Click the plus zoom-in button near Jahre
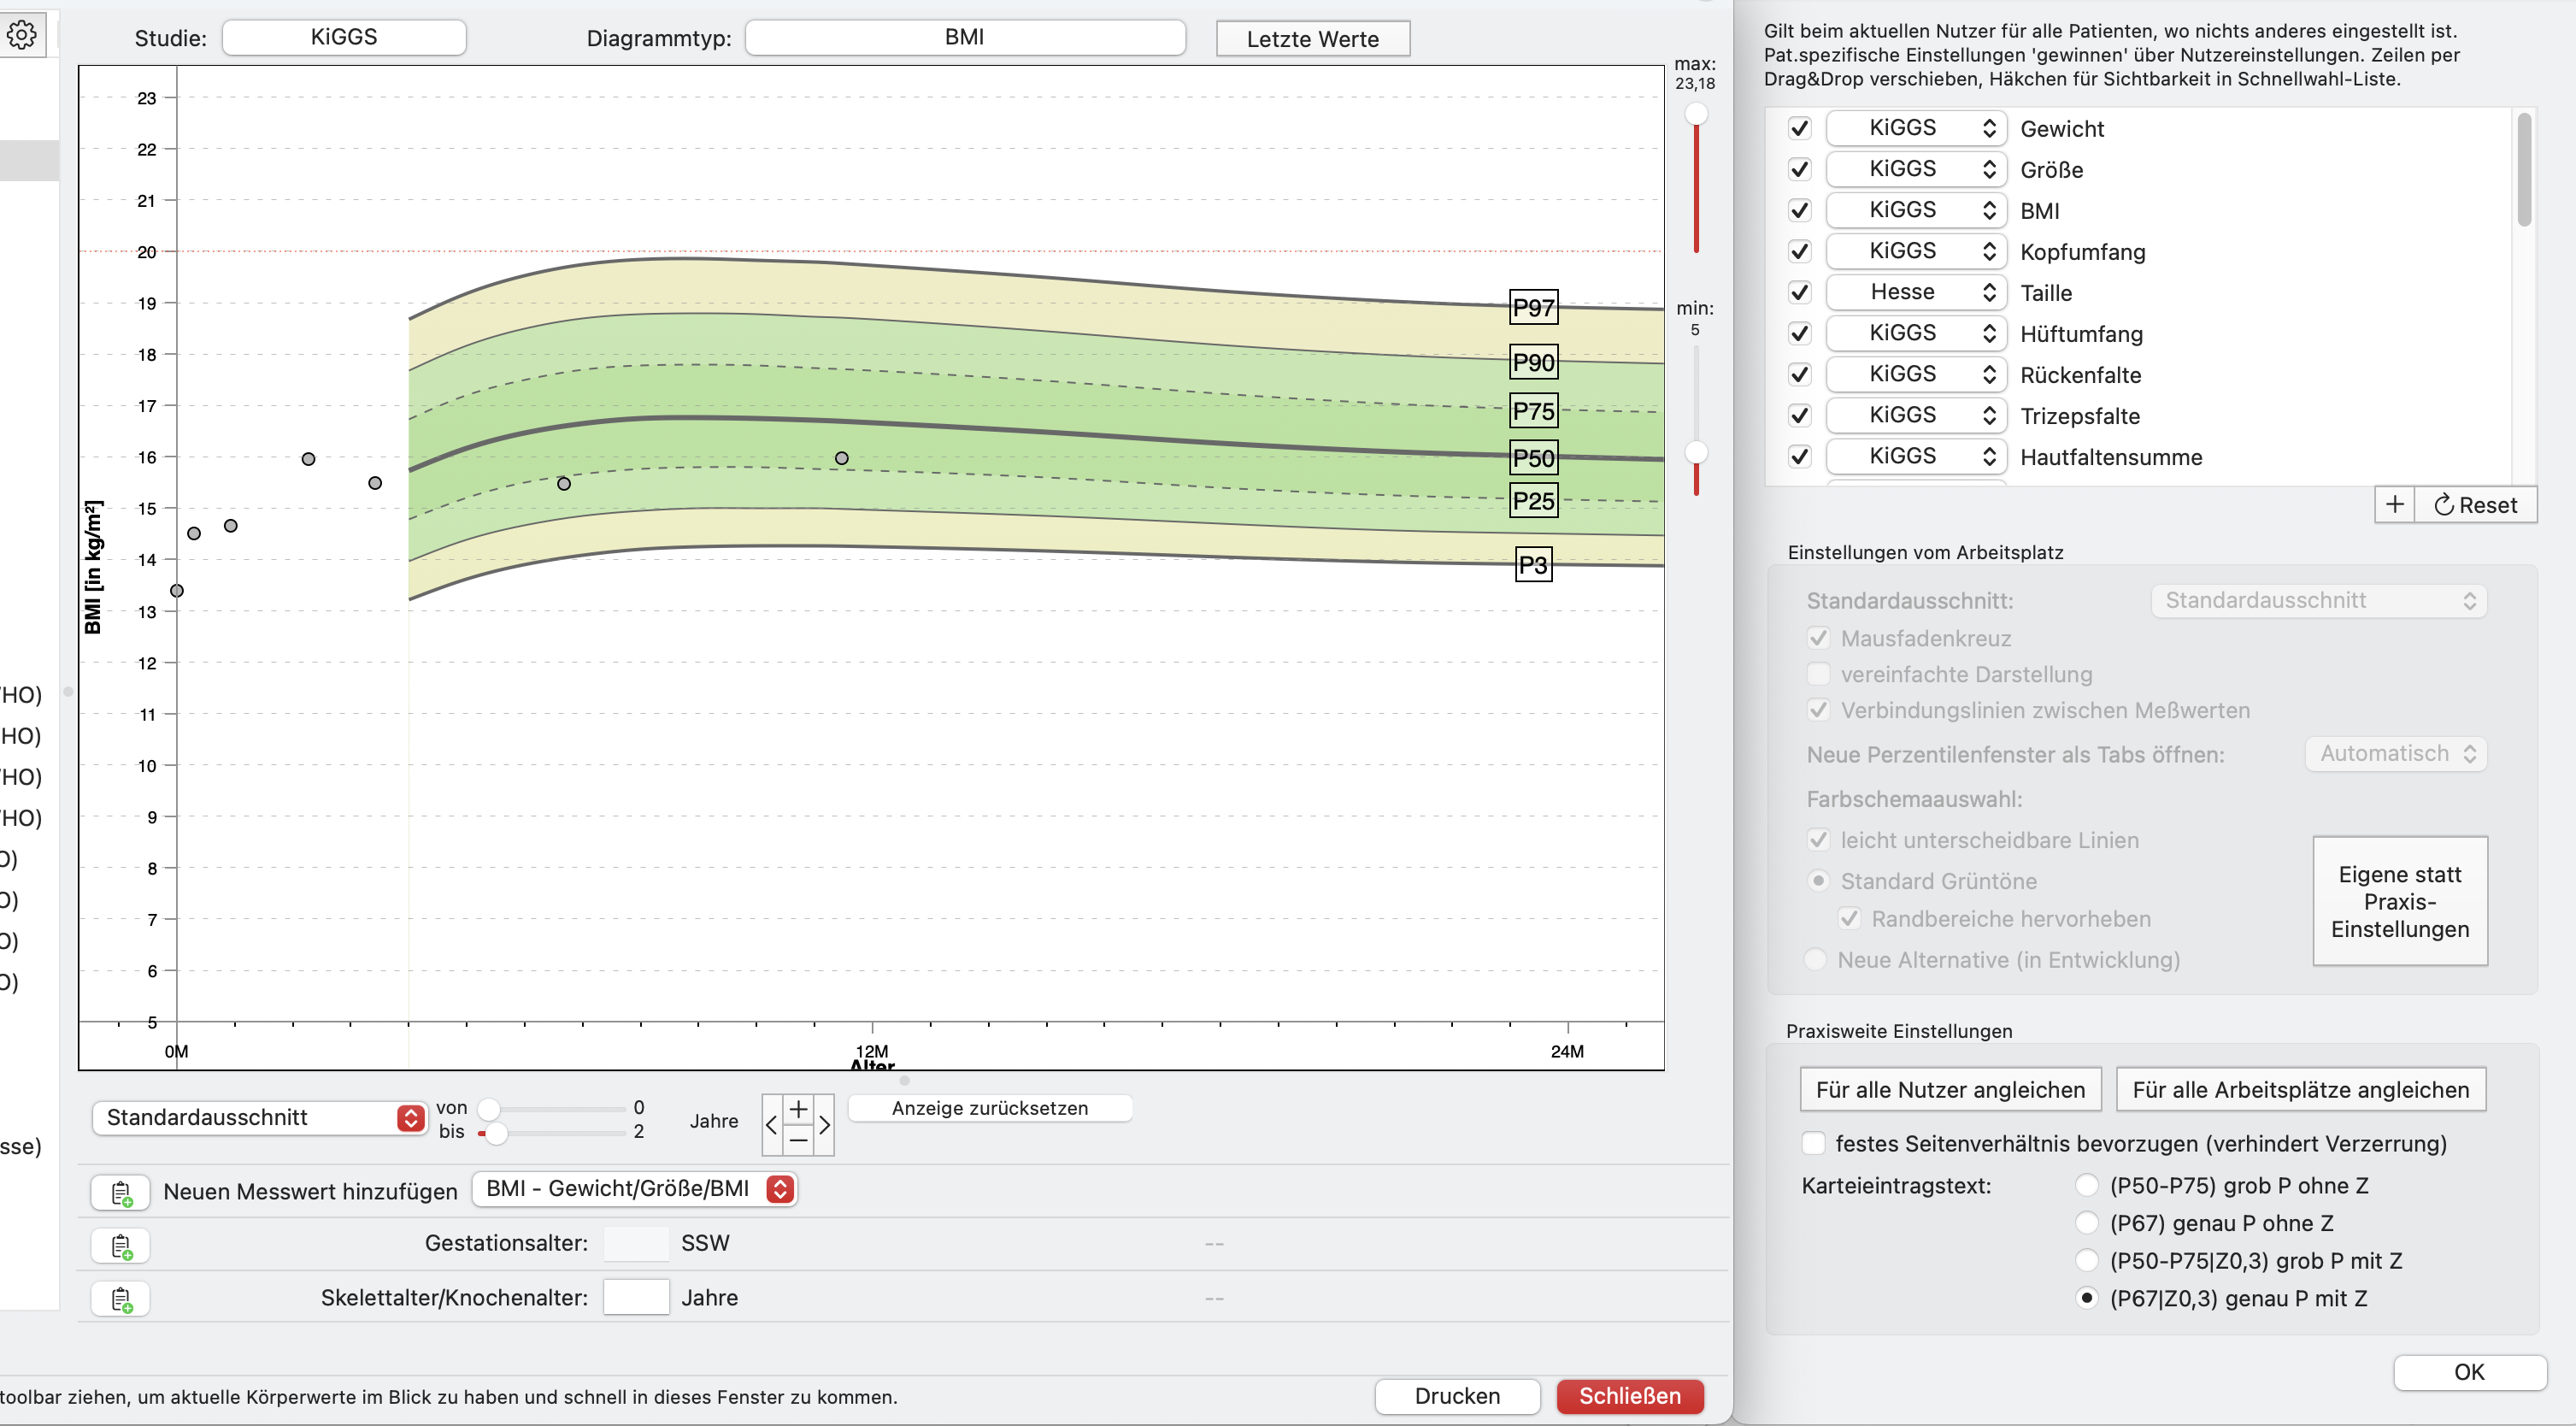The image size is (2576, 1426). pos(798,1109)
